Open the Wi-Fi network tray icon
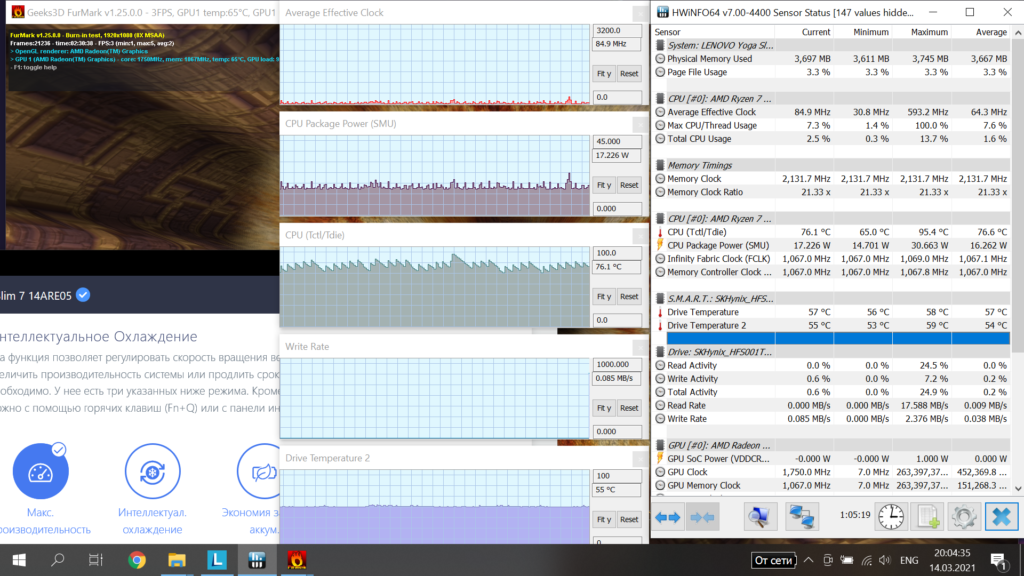The image size is (1024, 576). click(x=866, y=560)
